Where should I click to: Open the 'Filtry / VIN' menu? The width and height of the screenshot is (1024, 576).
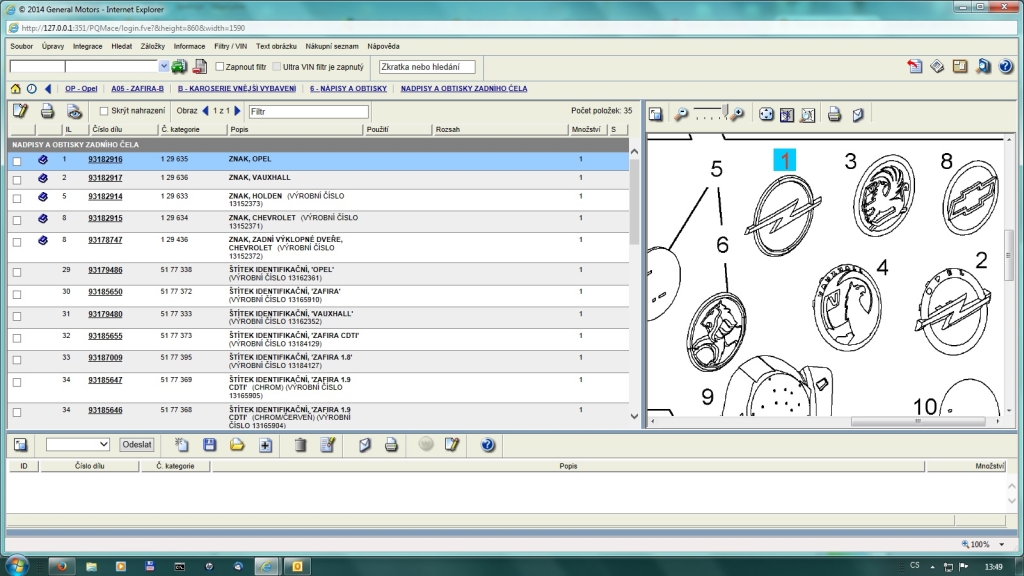pyautogui.click(x=231, y=46)
